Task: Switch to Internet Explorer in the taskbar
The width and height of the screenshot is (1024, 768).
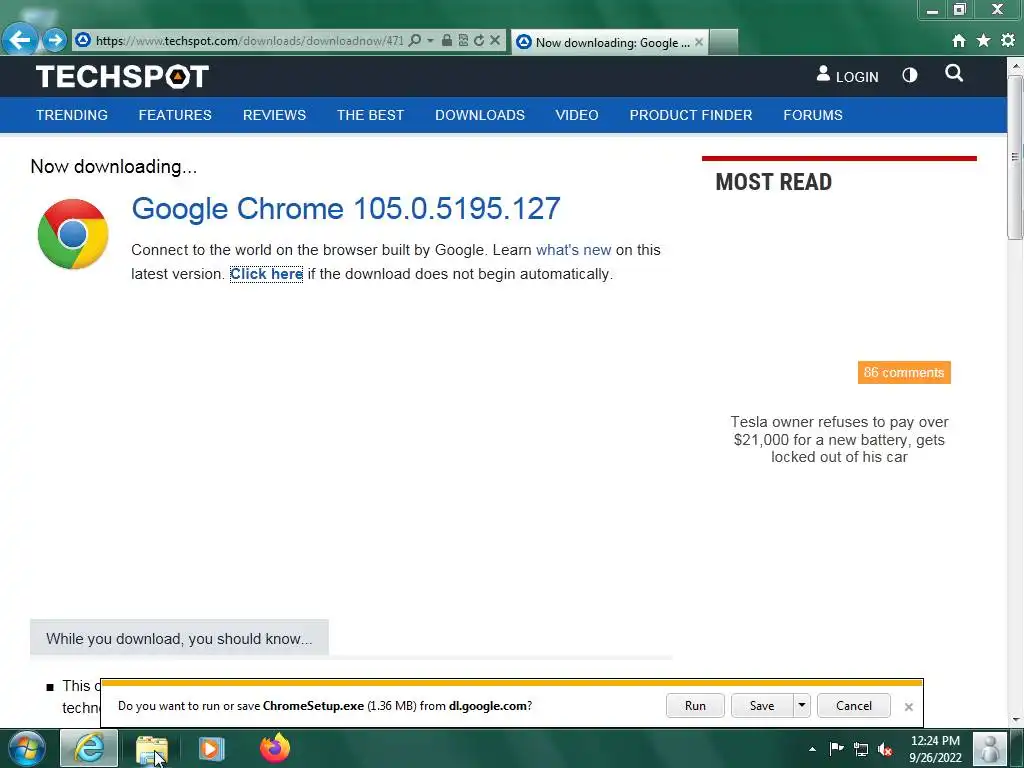Action: coord(89,748)
